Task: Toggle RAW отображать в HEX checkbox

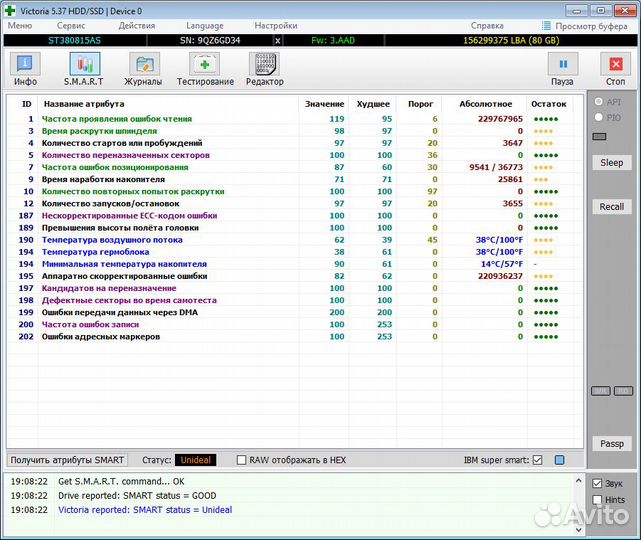Action: point(242,460)
